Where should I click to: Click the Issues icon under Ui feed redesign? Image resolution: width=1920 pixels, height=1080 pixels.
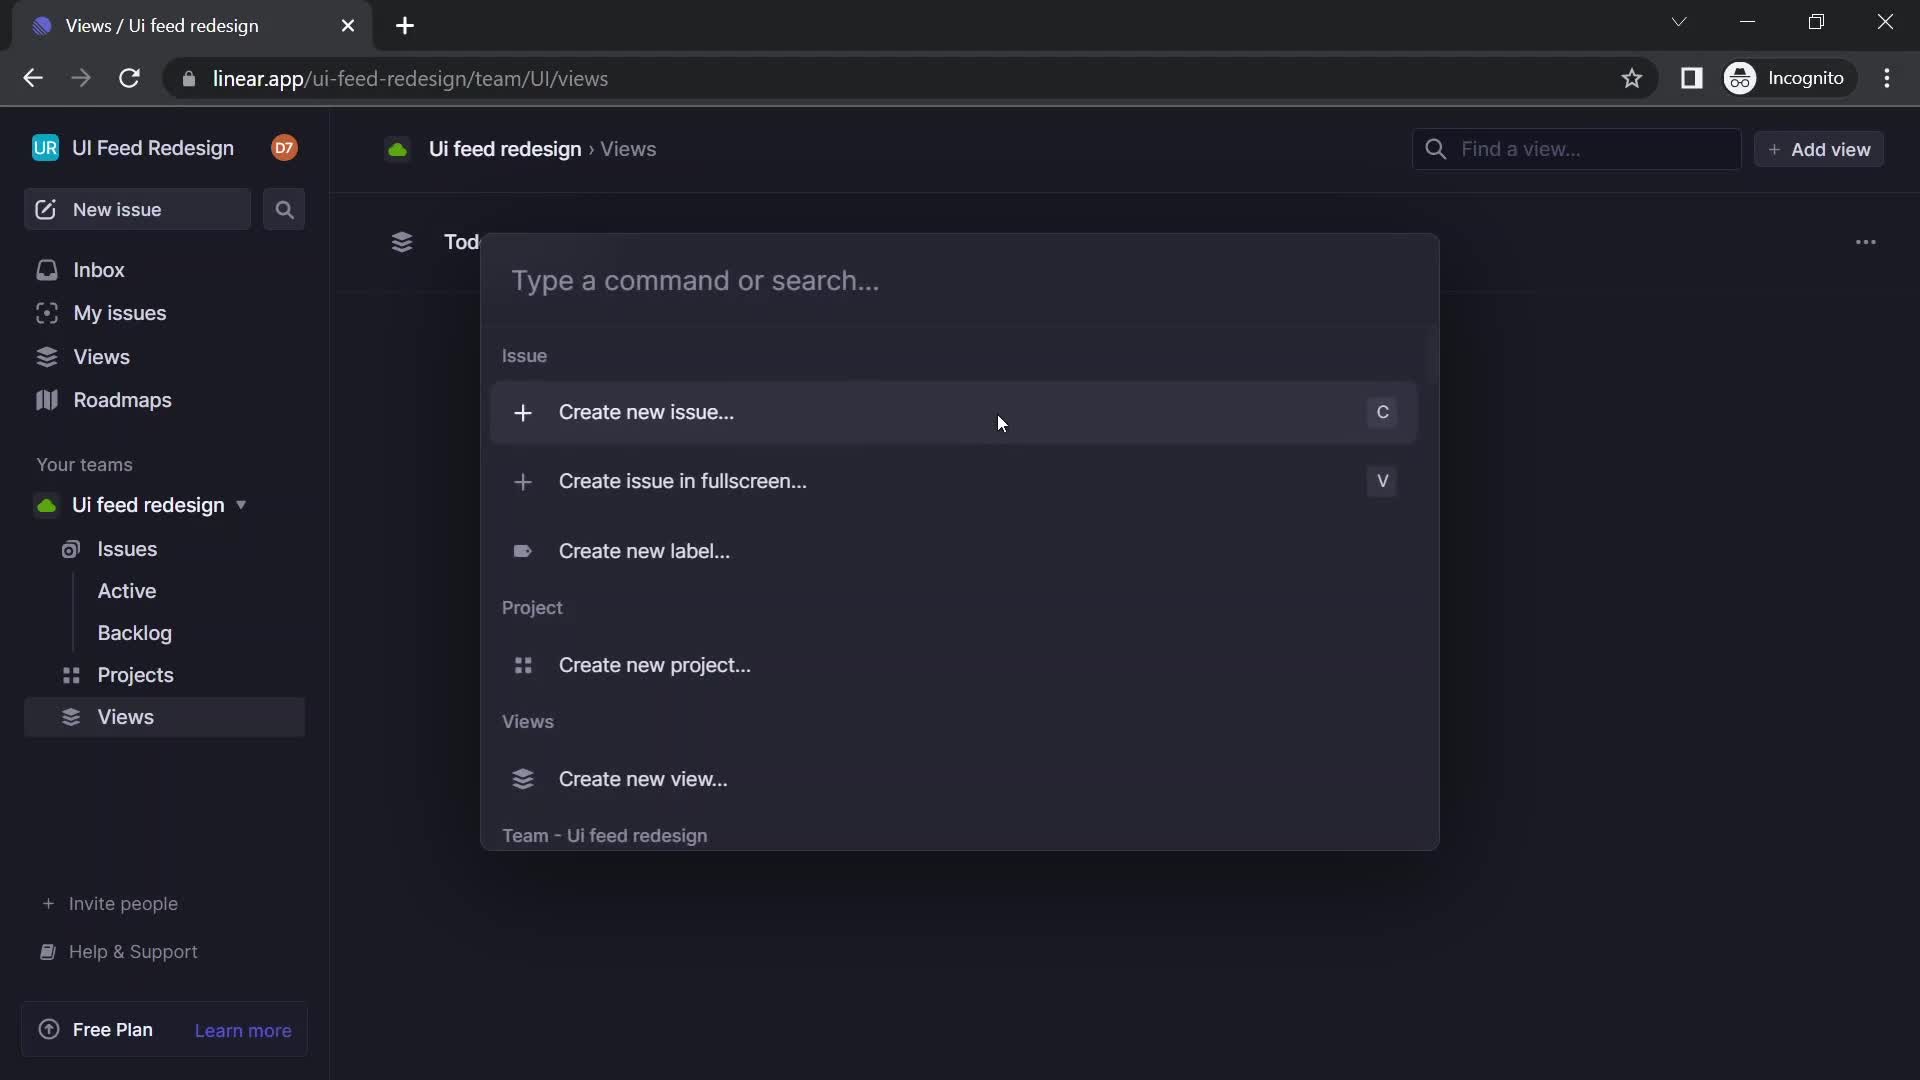click(70, 549)
